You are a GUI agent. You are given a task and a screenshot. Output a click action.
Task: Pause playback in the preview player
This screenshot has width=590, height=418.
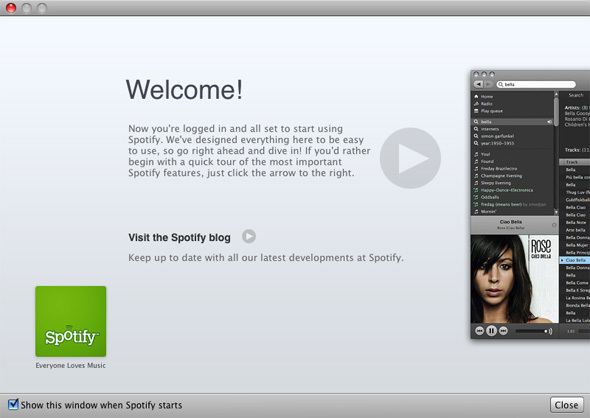491,331
